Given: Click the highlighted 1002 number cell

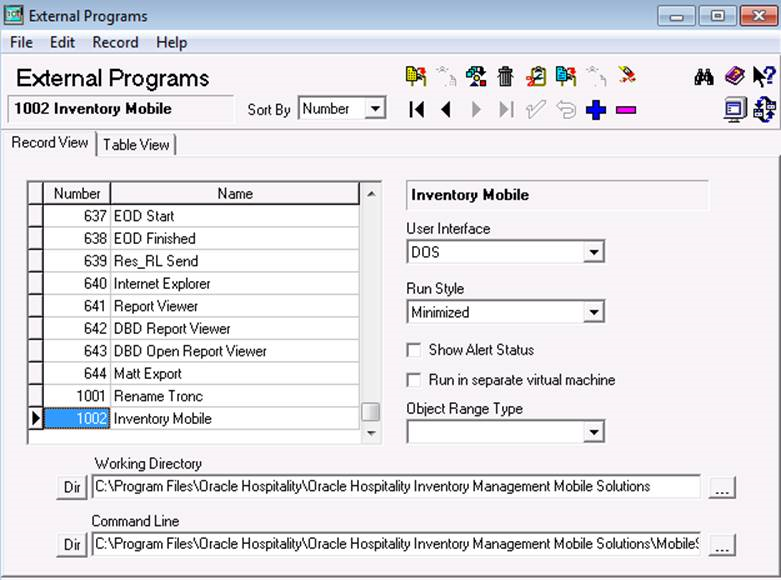Looking at the screenshot, I should [x=77, y=418].
